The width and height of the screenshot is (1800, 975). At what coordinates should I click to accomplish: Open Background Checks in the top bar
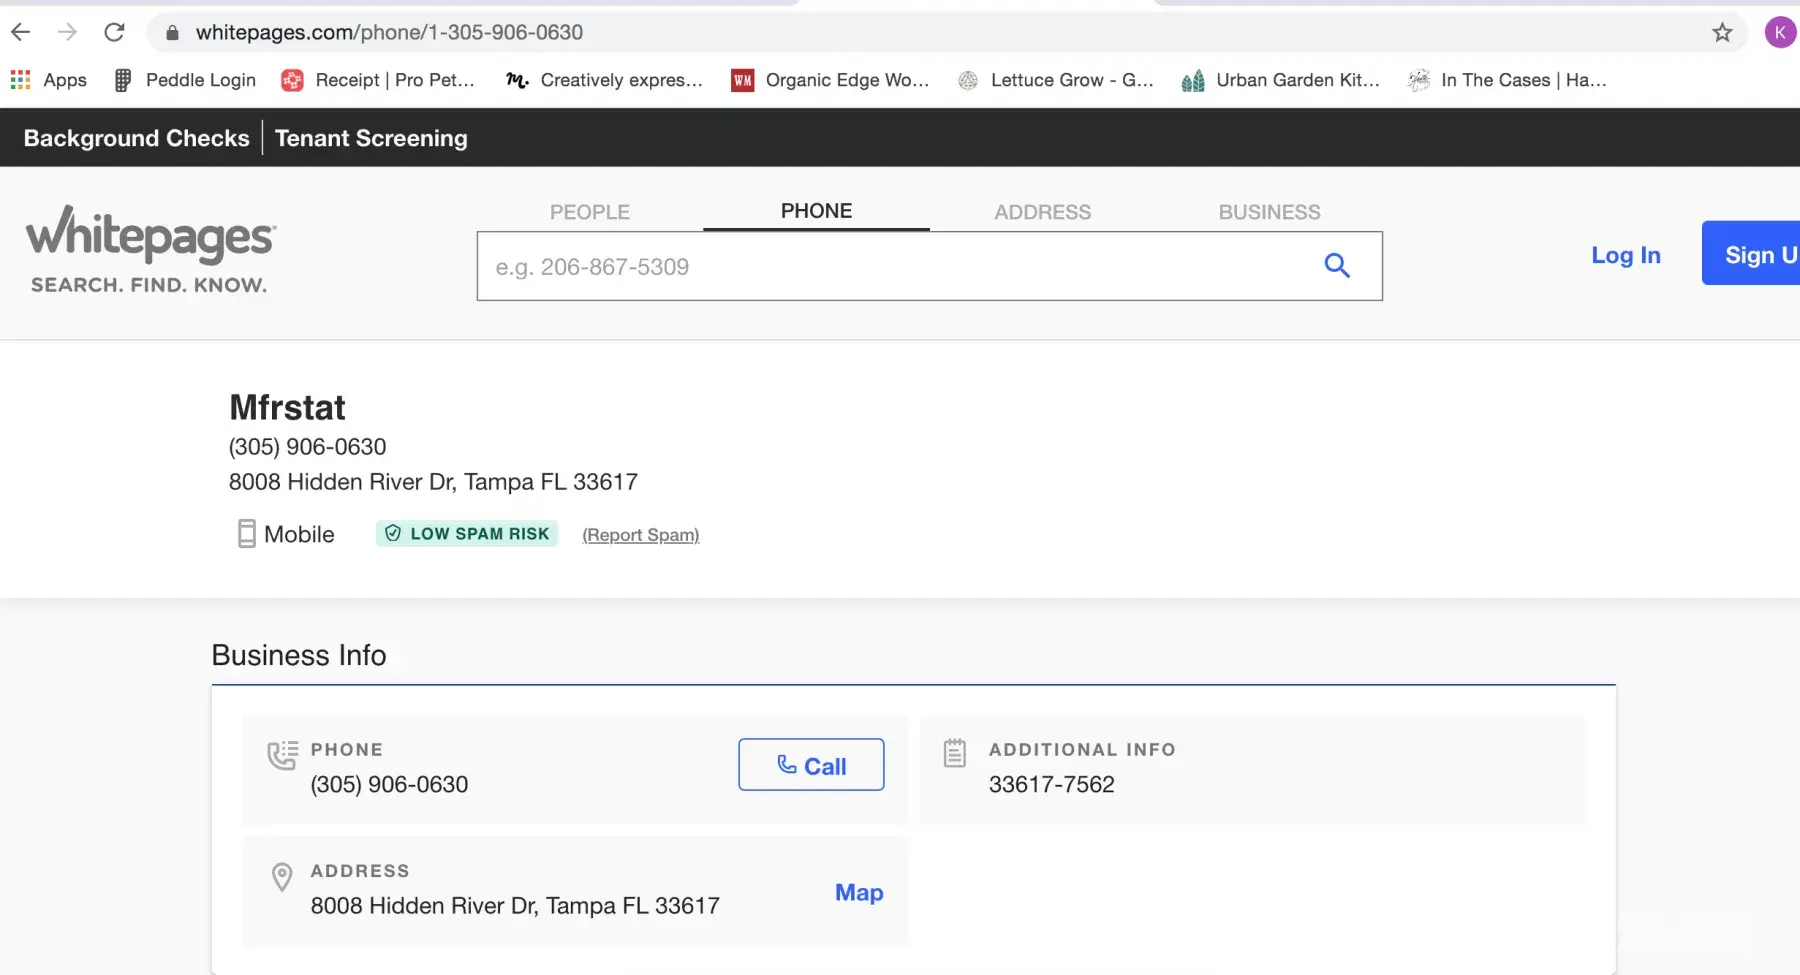pos(137,138)
